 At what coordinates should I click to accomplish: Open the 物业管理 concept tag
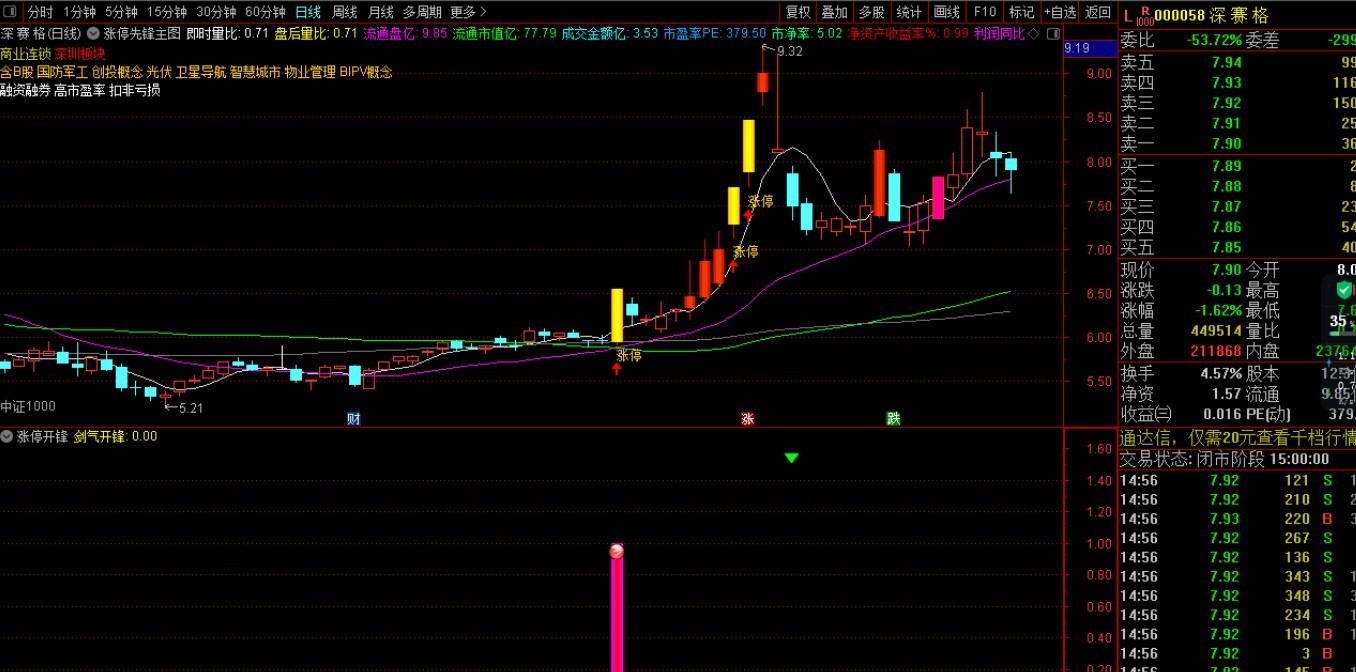[x=310, y=72]
